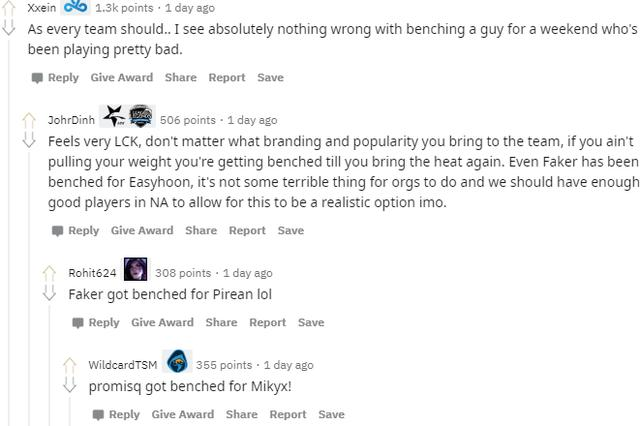Viewport: 640px width, 426px height.
Task: Upvote JohrDinh's comment
Action: (x=29, y=121)
